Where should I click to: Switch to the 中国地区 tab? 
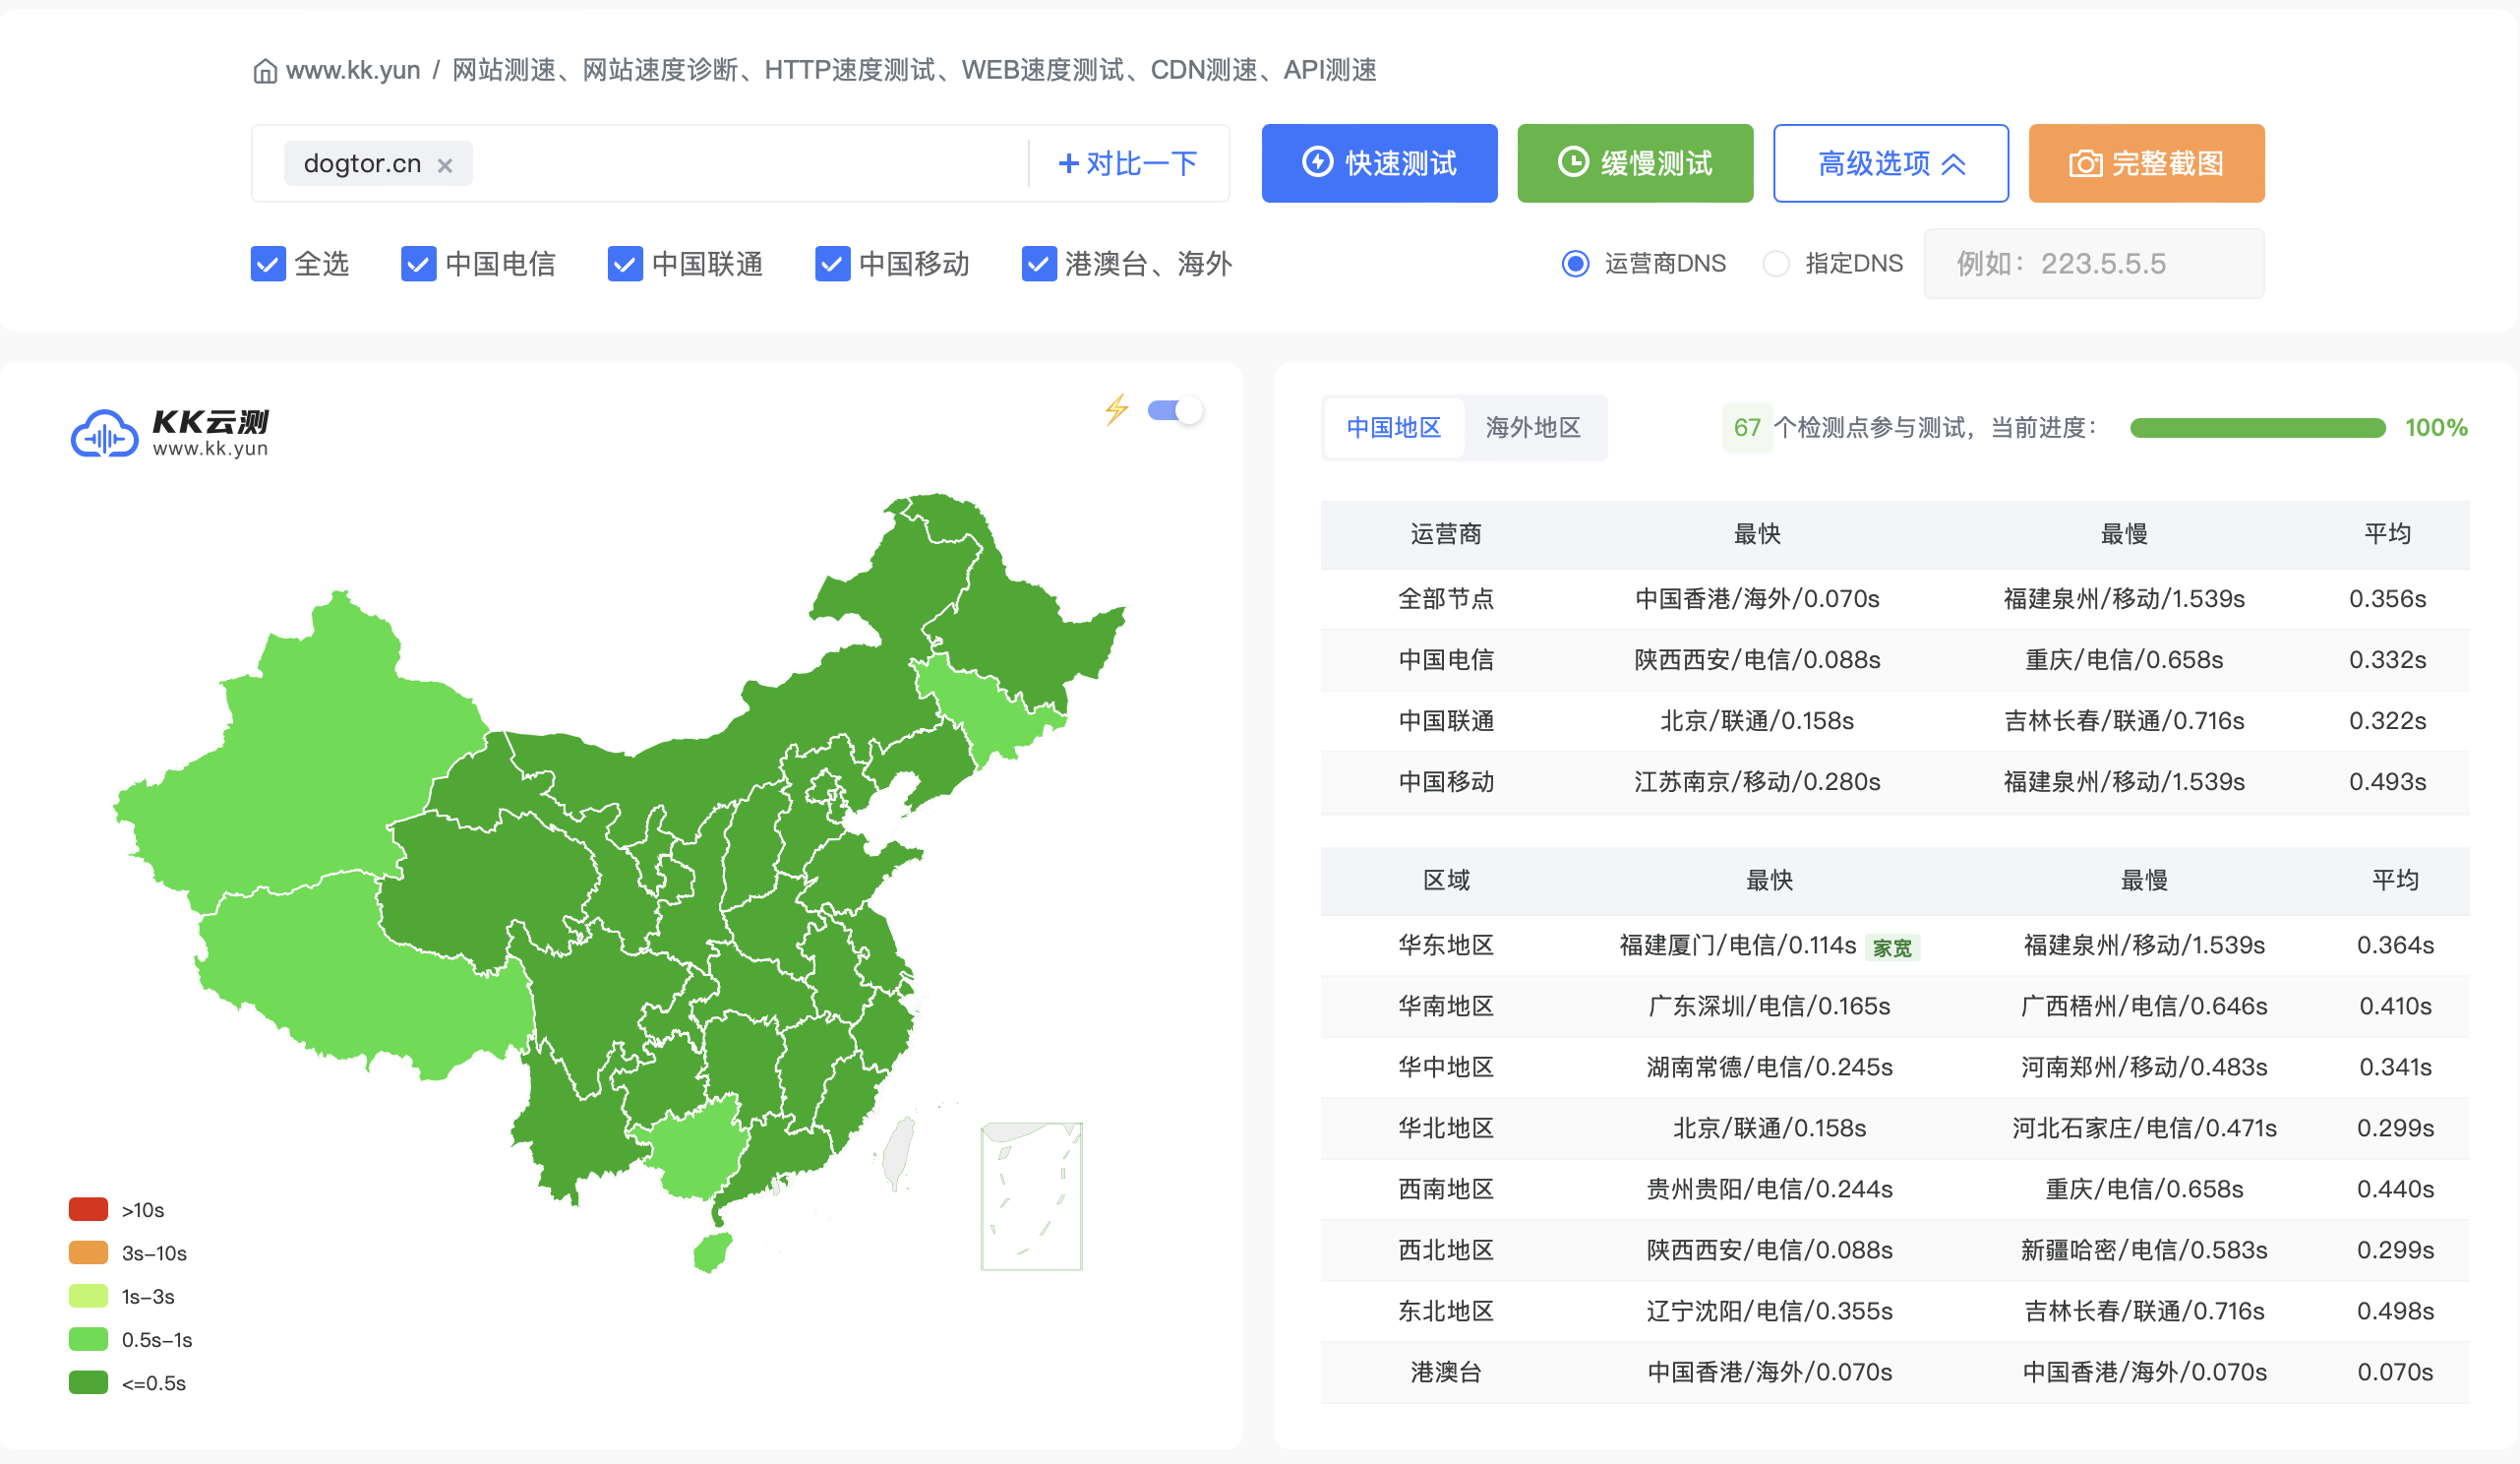(x=1394, y=428)
